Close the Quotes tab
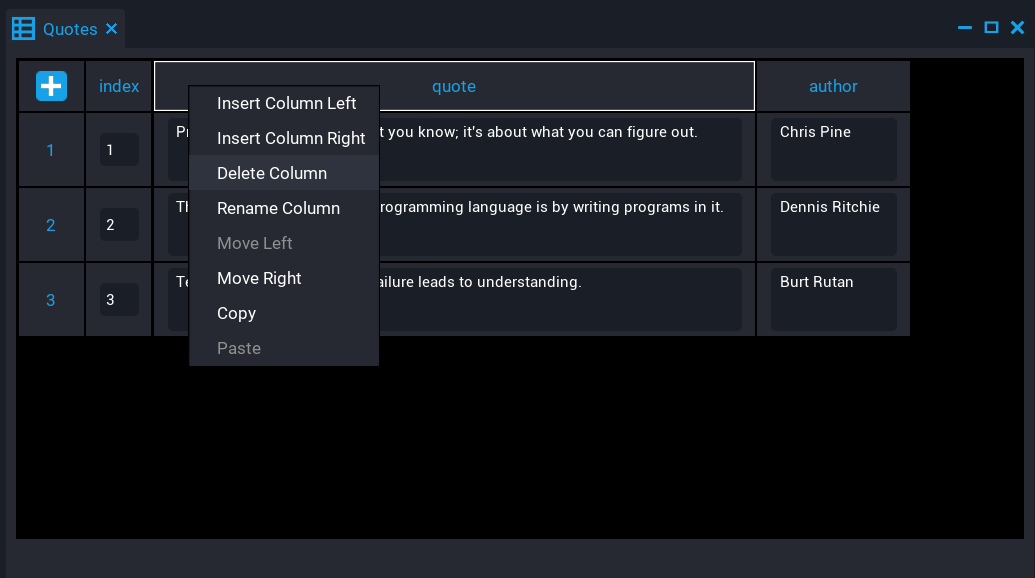This screenshot has height=578, width=1035. (112, 29)
